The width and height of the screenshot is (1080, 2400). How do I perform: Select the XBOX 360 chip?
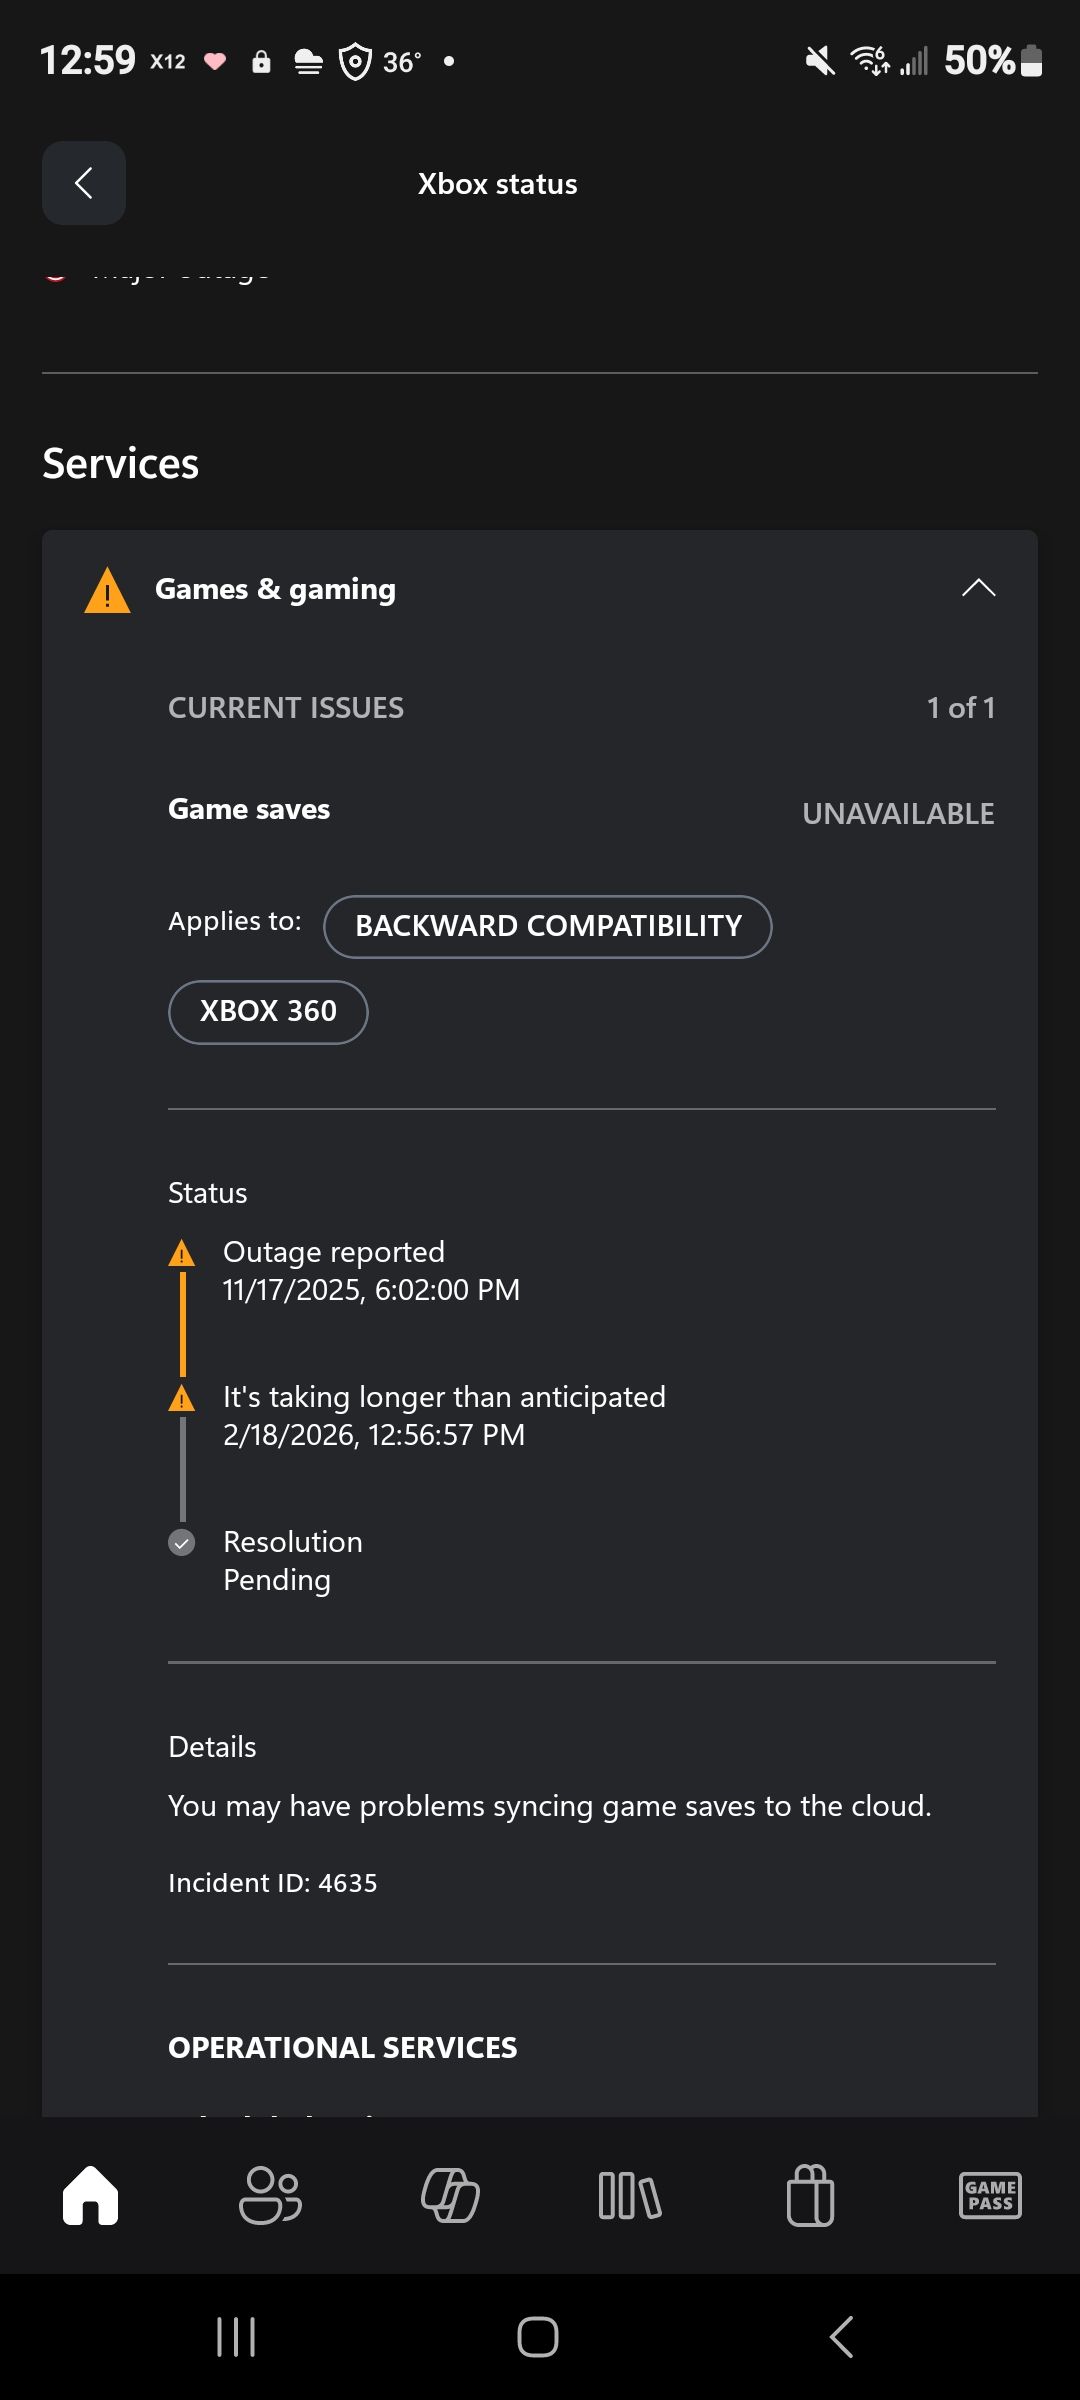pyautogui.click(x=268, y=1012)
